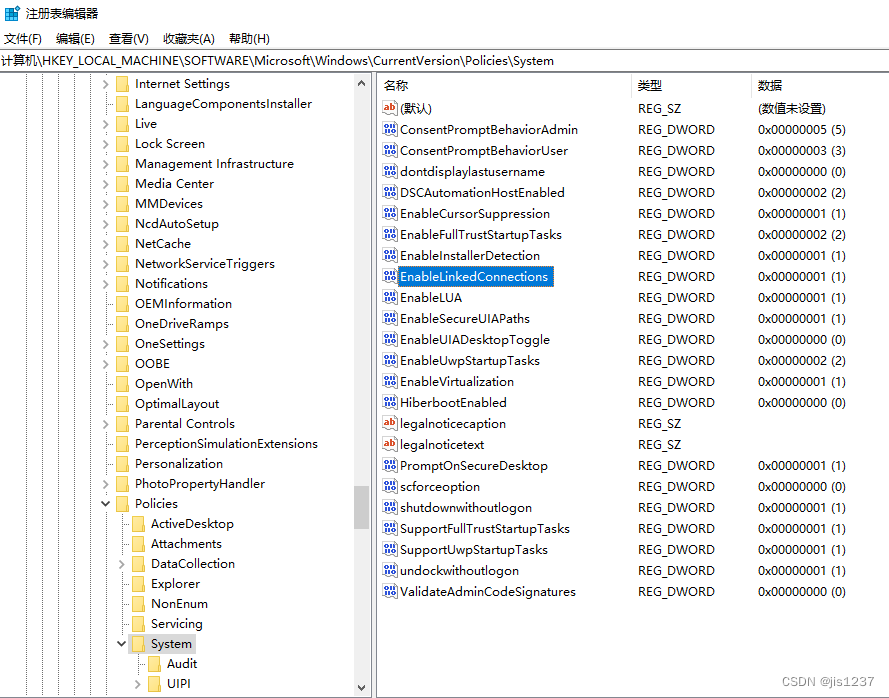Image resolution: width=889 pixels, height=698 pixels.
Task: Expand the DataCollection key
Action: pyautogui.click(x=121, y=564)
